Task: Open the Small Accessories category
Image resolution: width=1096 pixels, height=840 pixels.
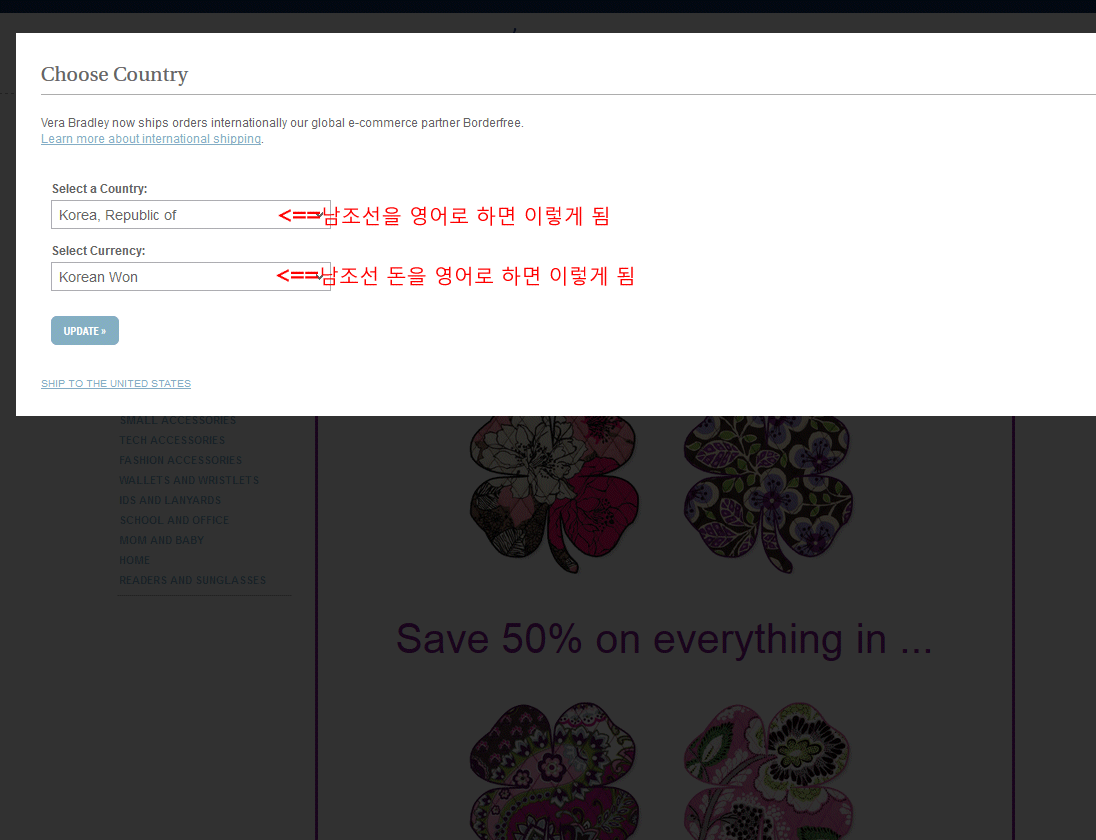Action: pos(178,421)
